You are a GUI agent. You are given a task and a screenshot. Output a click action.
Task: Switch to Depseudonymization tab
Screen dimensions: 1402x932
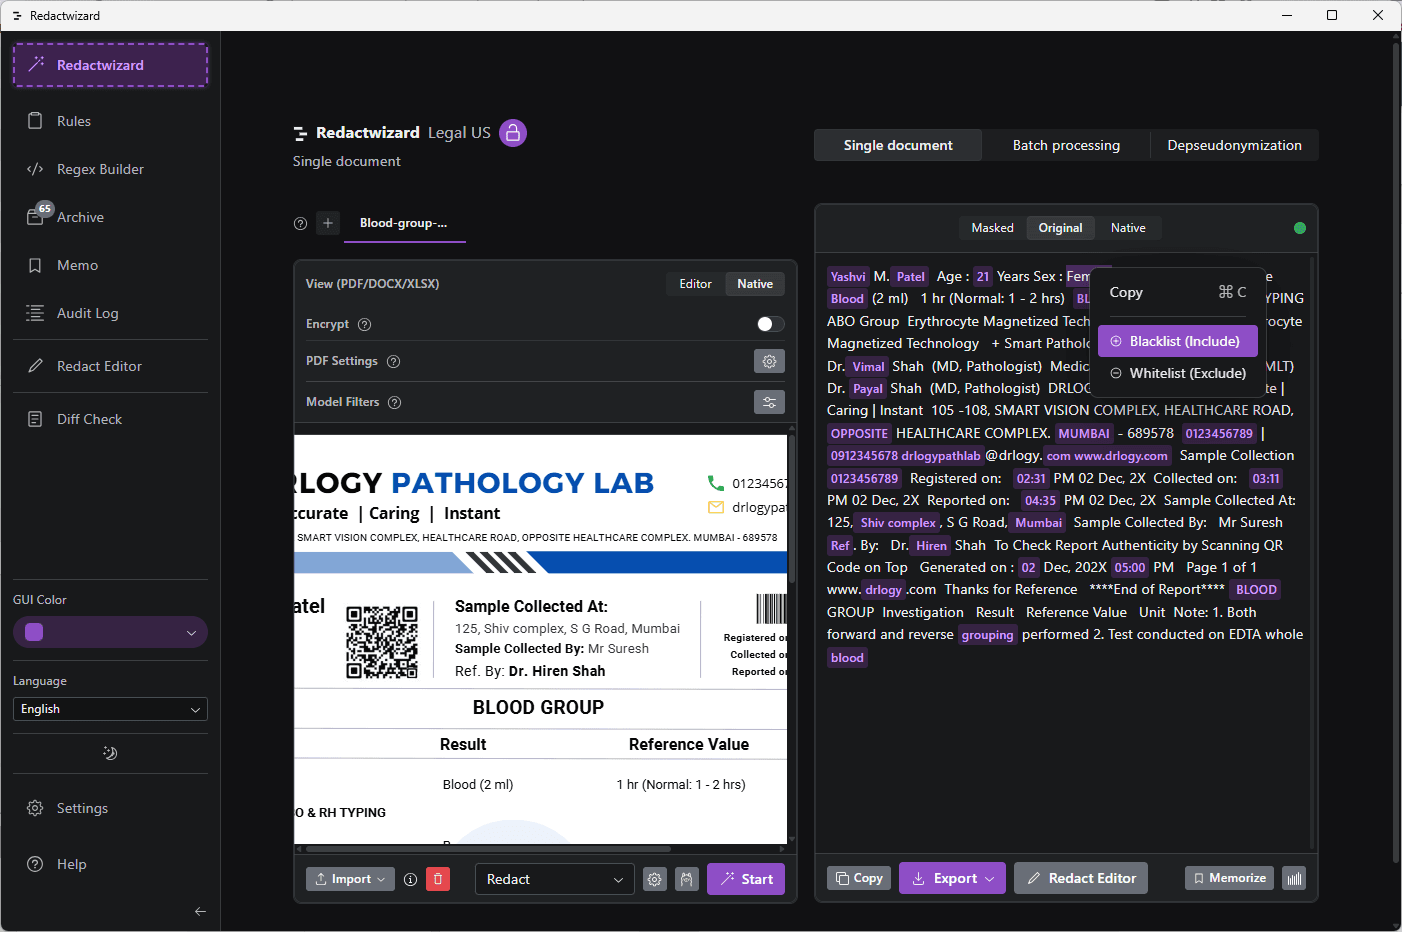point(1234,145)
